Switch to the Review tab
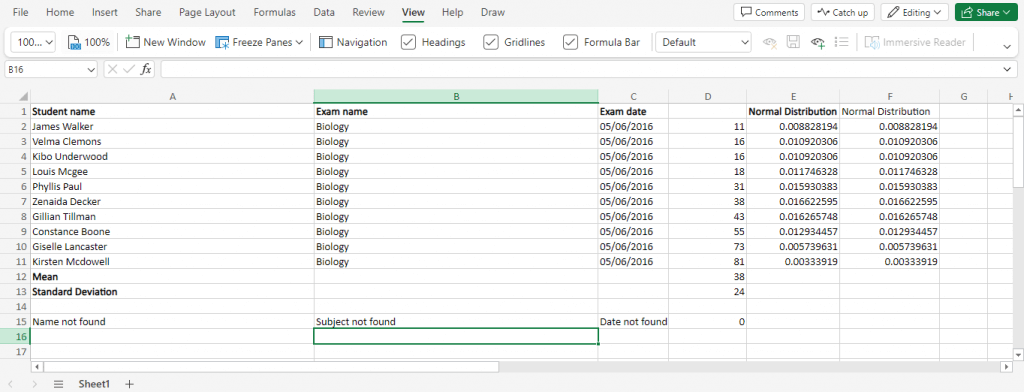1024x392 pixels. pos(368,12)
